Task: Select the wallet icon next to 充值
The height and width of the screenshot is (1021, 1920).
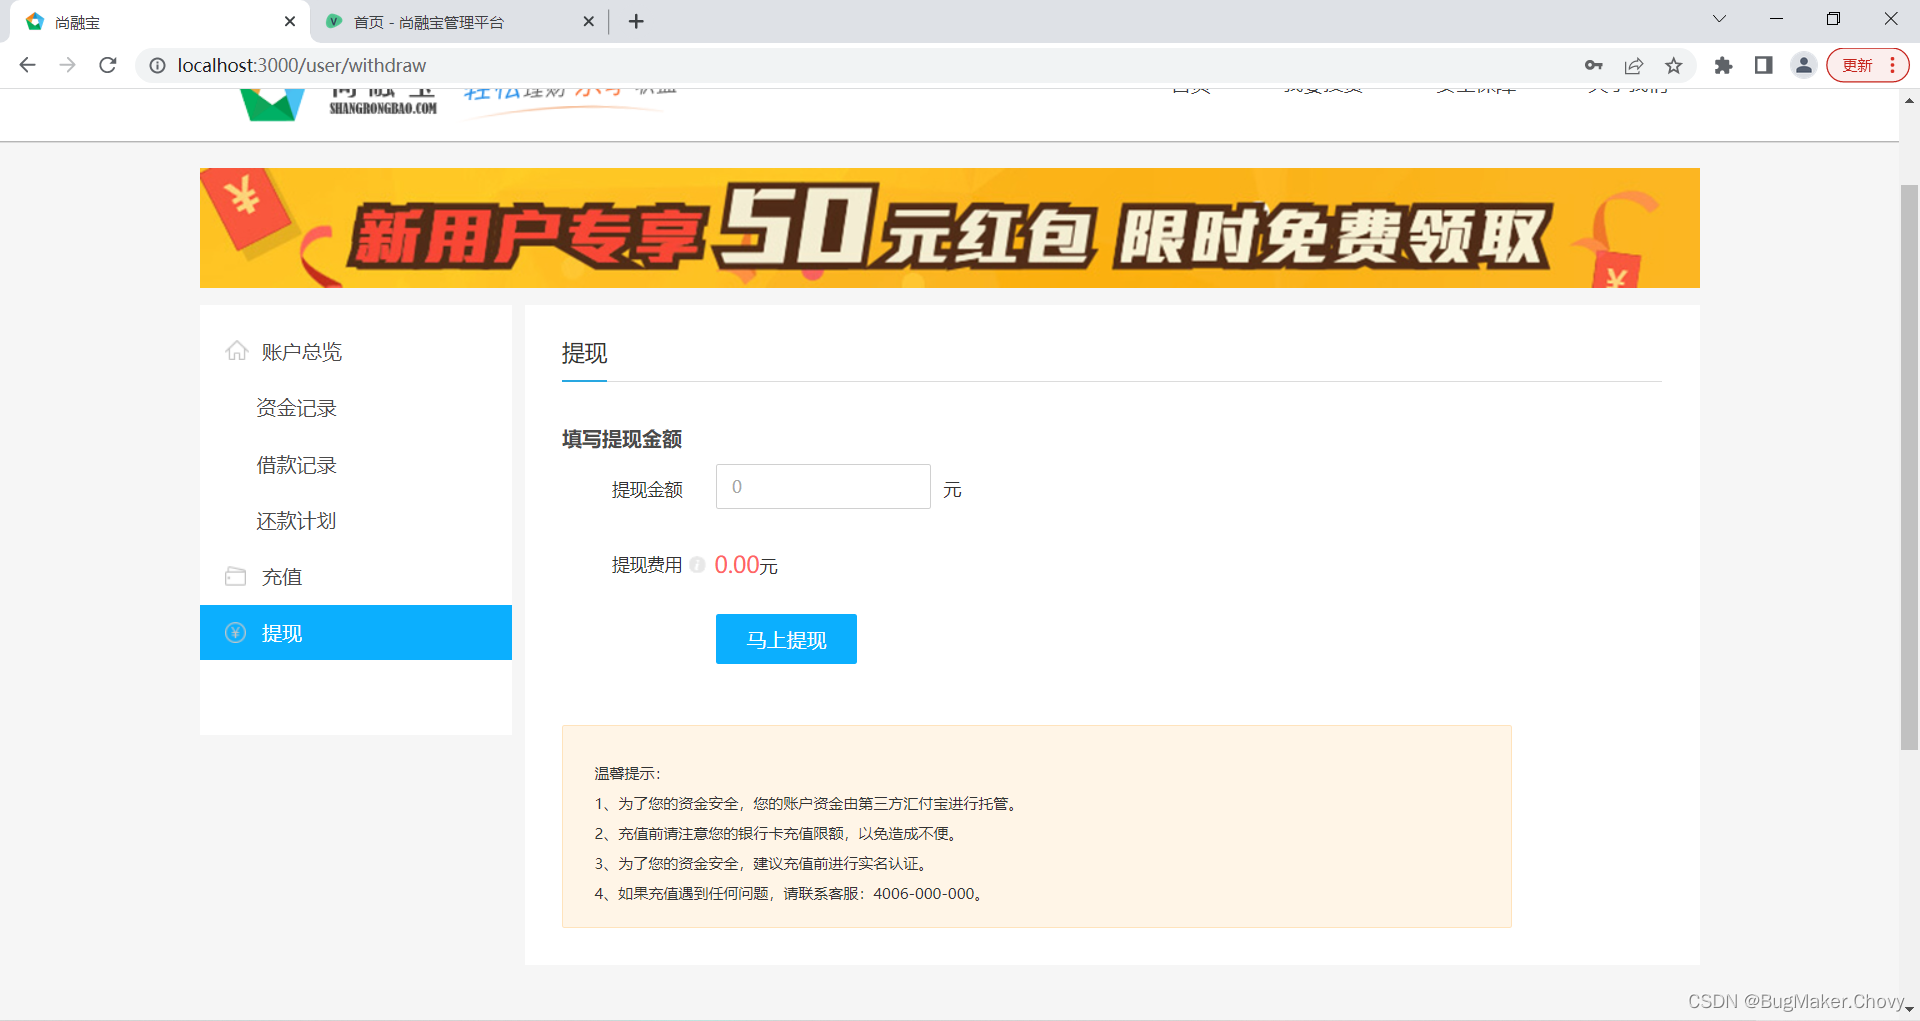Action: point(236,576)
